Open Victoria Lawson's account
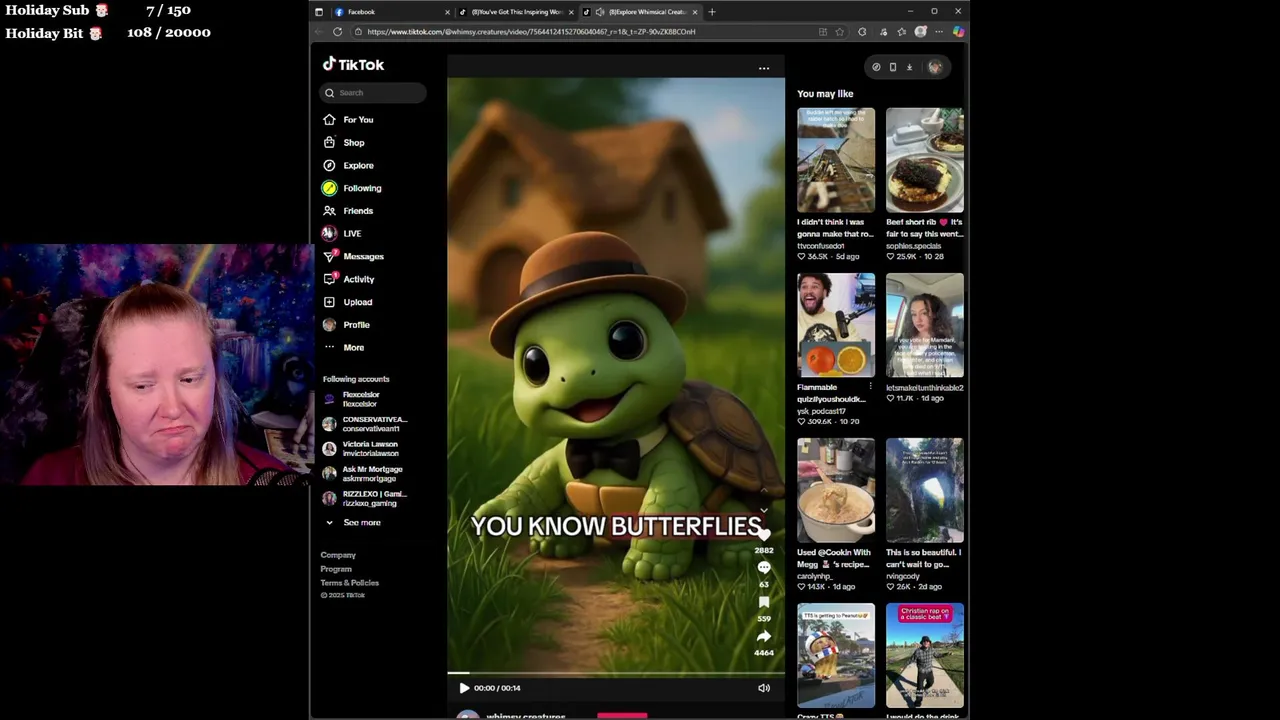1280x720 pixels. point(360,449)
